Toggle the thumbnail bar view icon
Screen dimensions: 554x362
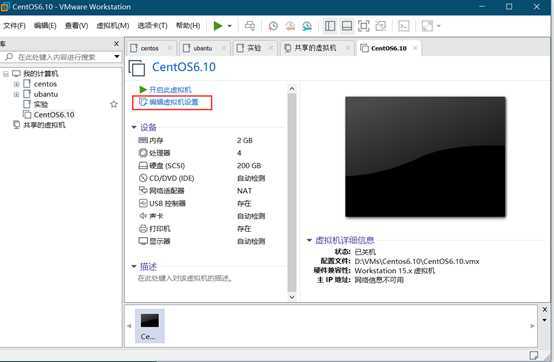(x=347, y=26)
